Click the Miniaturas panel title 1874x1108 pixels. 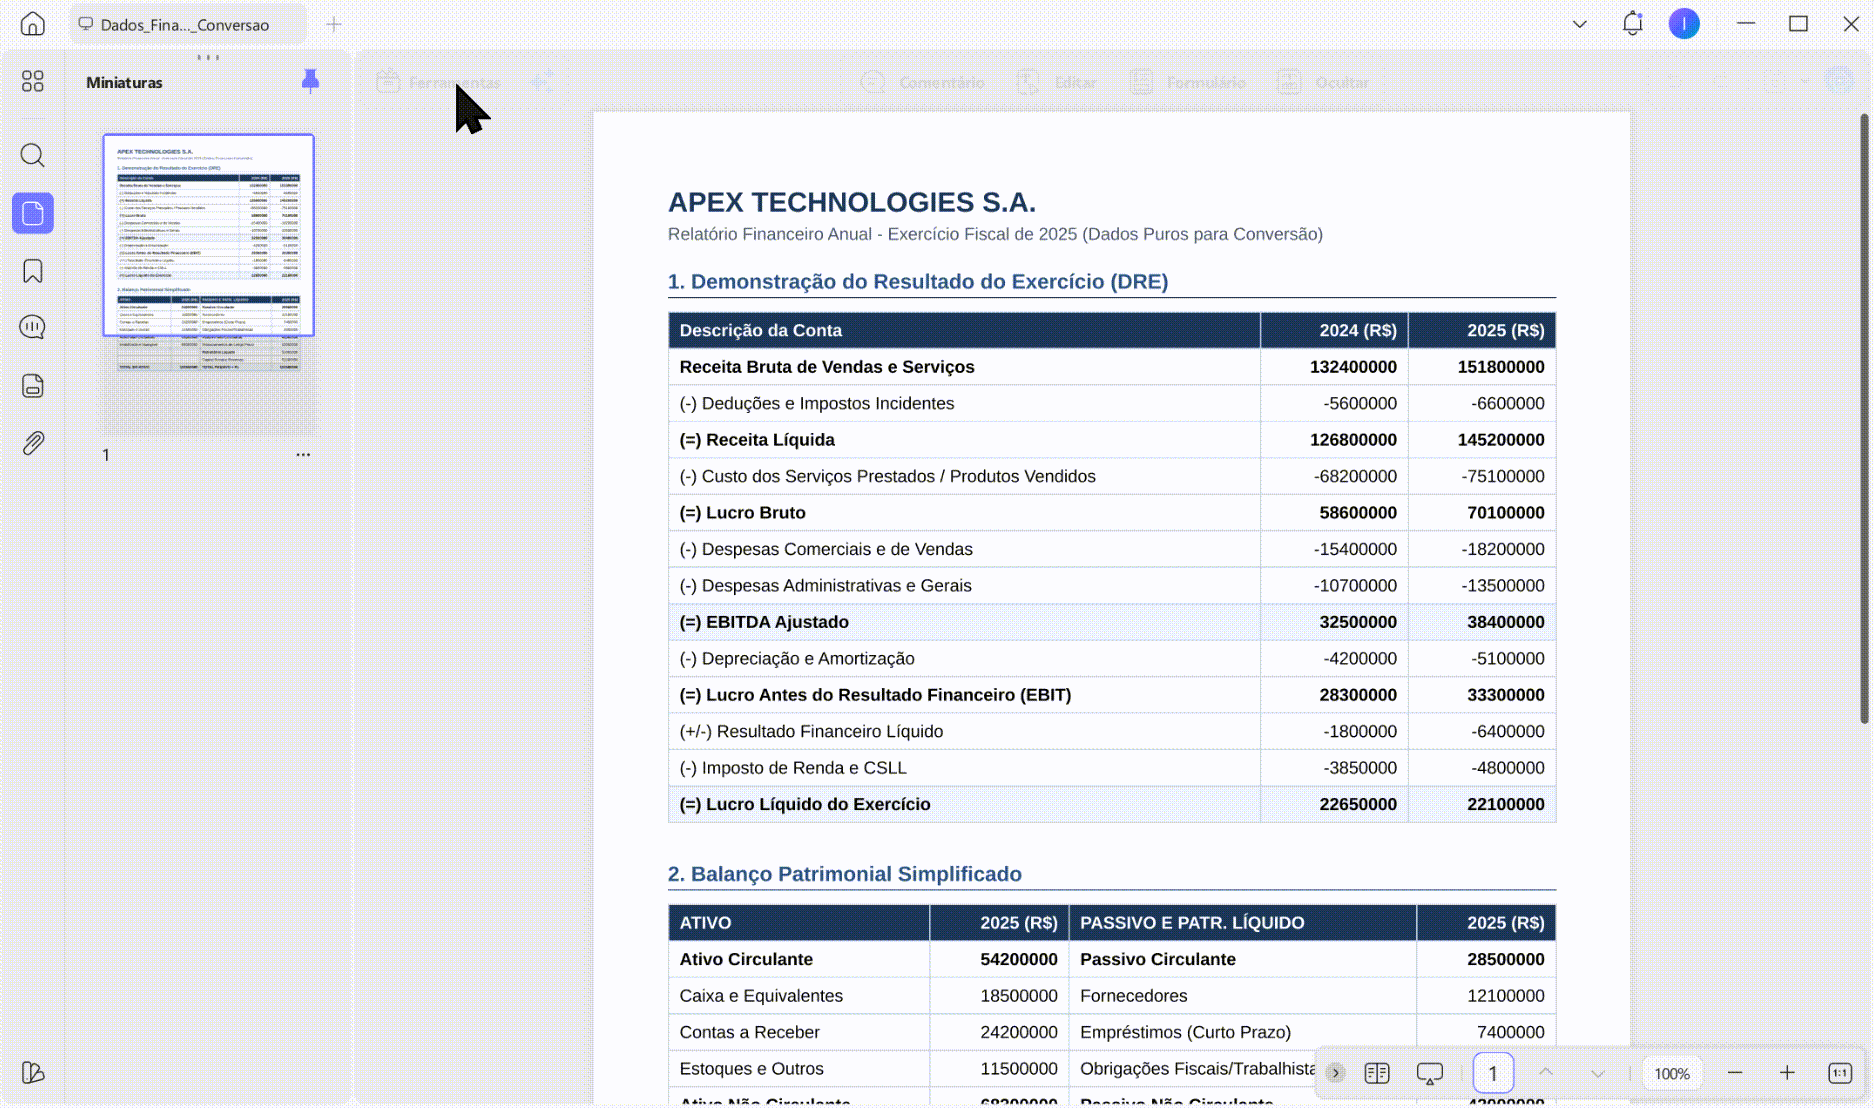coord(124,82)
